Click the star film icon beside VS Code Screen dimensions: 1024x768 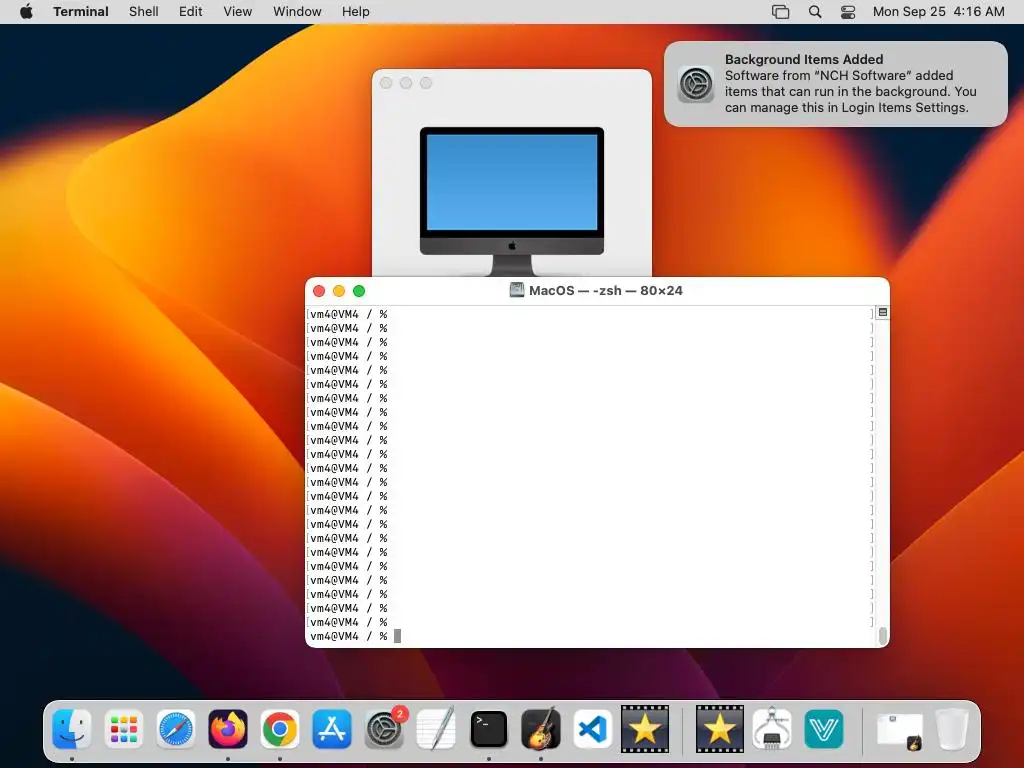(x=645, y=728)
